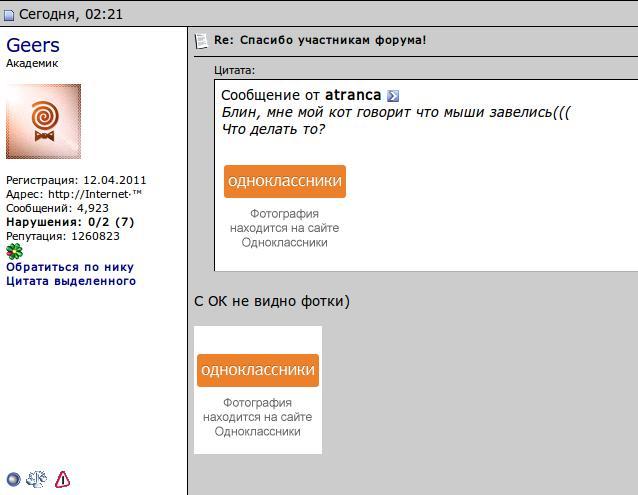Click the Сегодня, 02:21 timestamp
The image size is (638, 495).
(71, 14)
